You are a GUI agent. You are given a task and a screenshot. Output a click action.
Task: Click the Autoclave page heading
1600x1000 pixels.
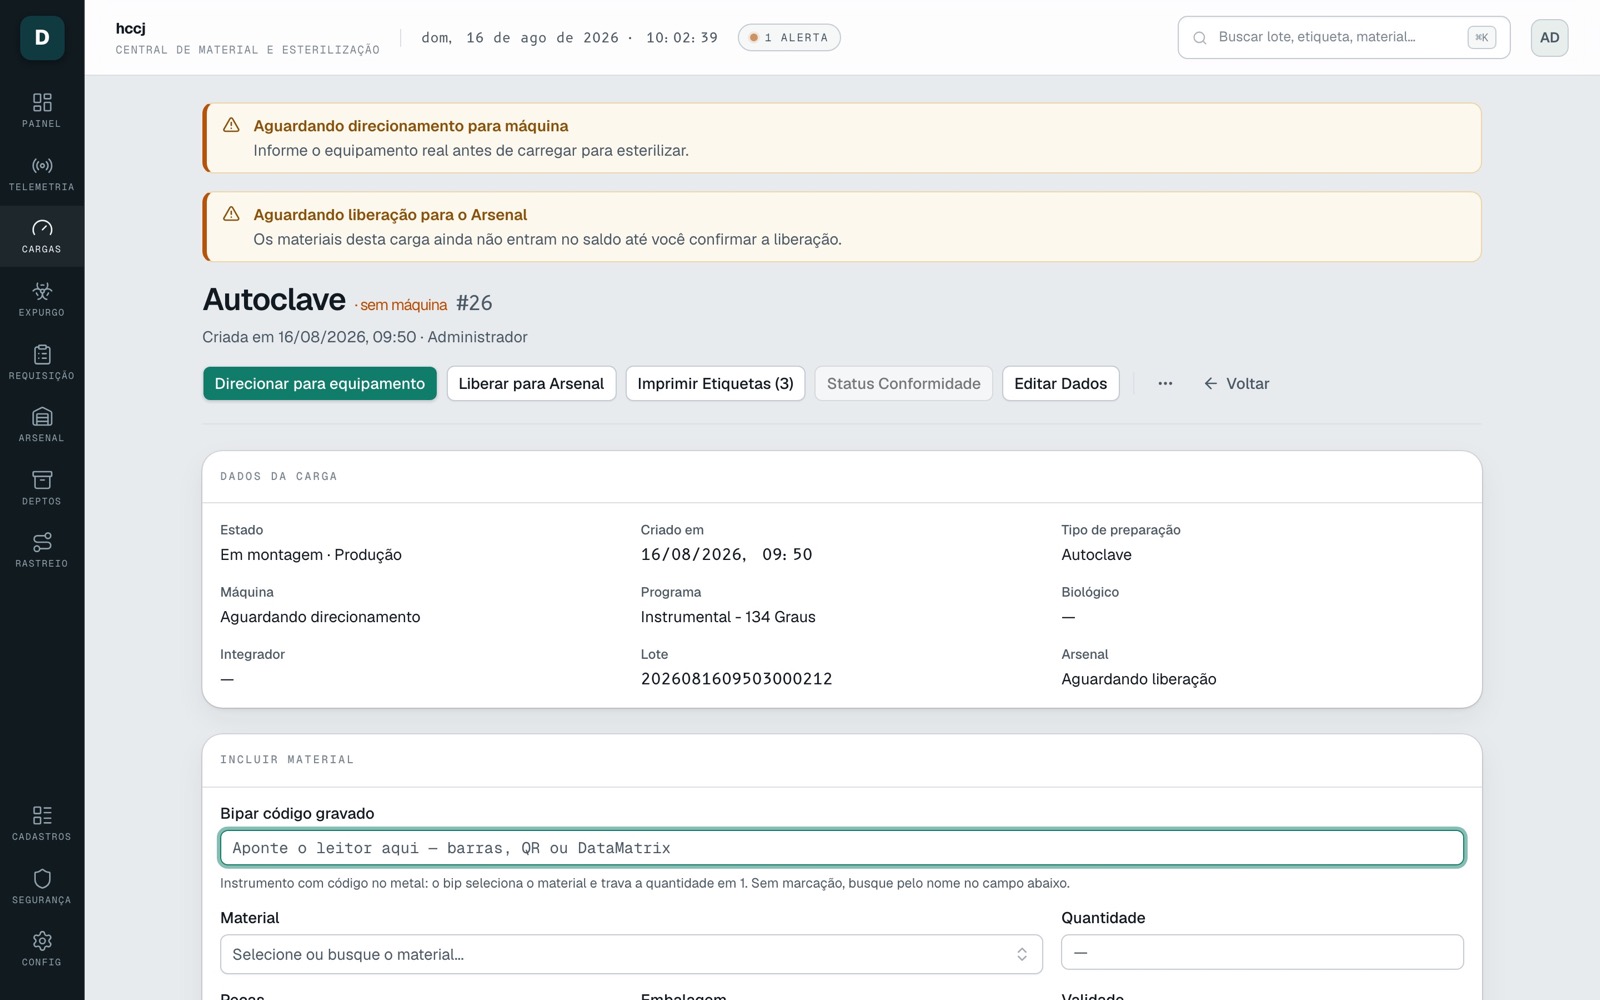click(x=274, y=300)
